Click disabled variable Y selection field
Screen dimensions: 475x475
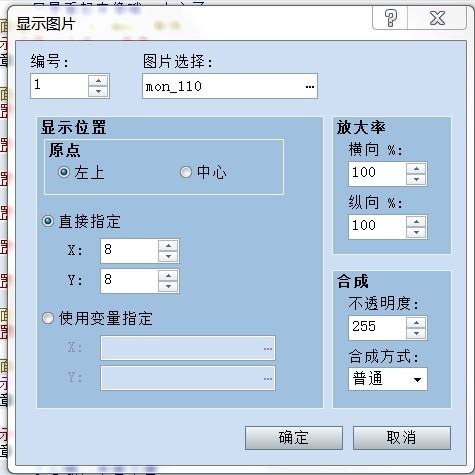(188, 378)
